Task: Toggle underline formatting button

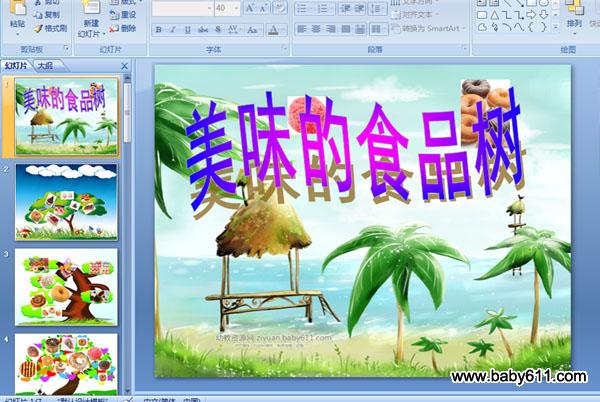Action: (188, 29)
